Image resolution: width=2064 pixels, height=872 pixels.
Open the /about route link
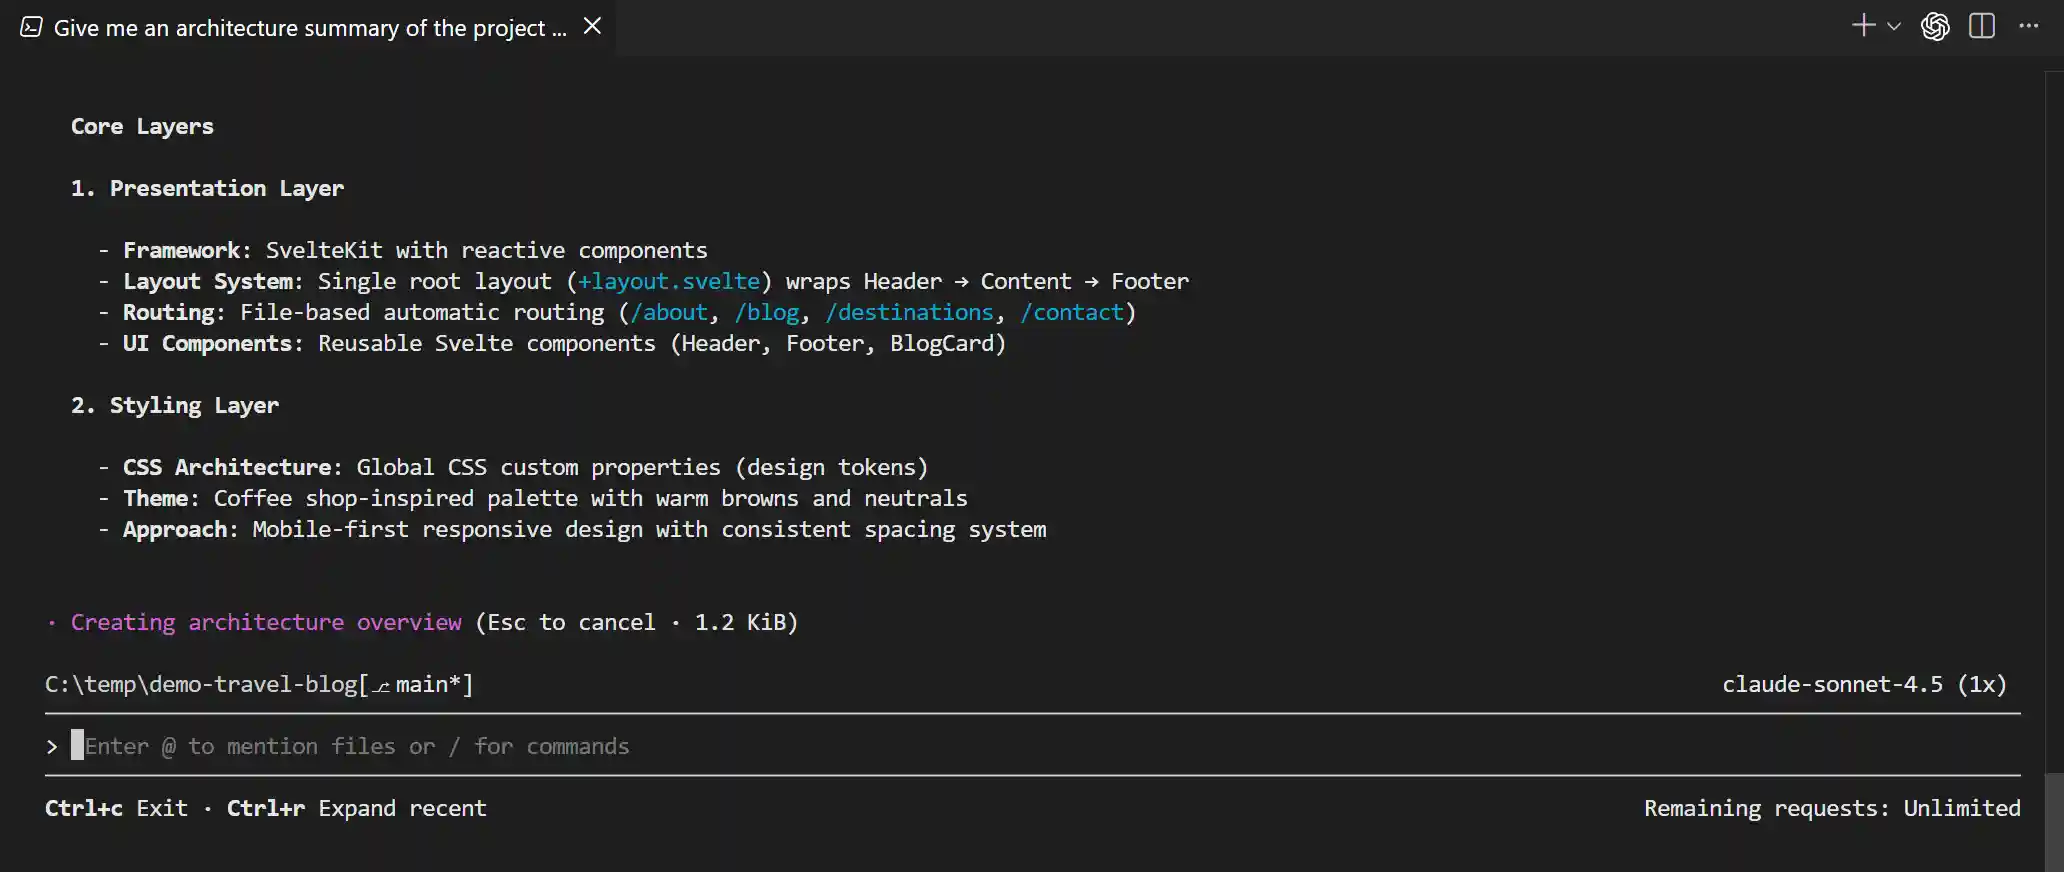coord(671,312)
